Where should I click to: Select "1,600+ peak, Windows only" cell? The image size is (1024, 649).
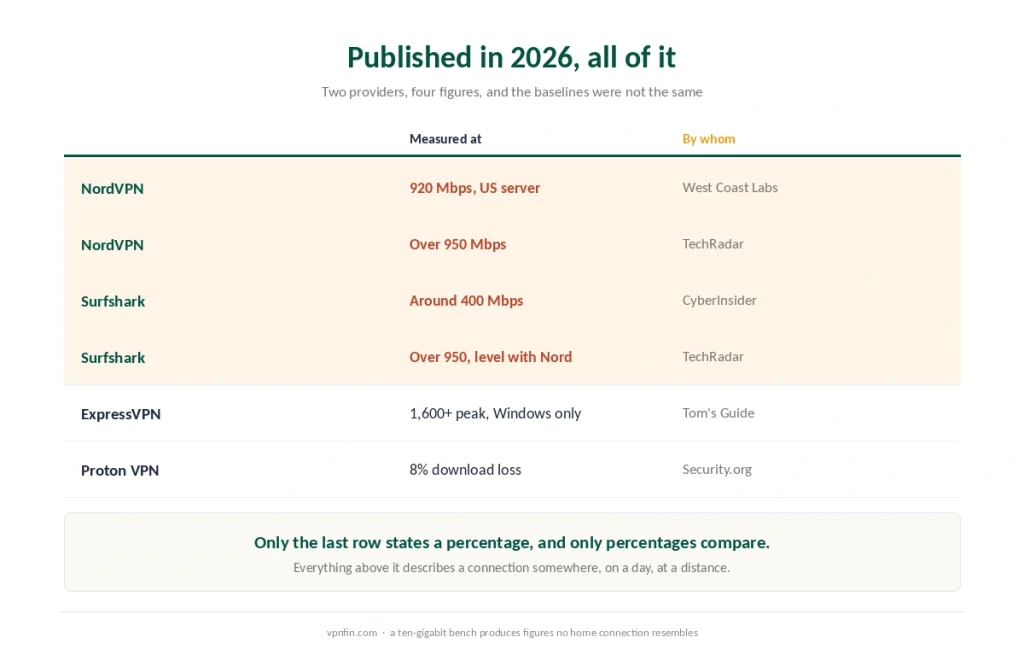(x=495, y=413)
